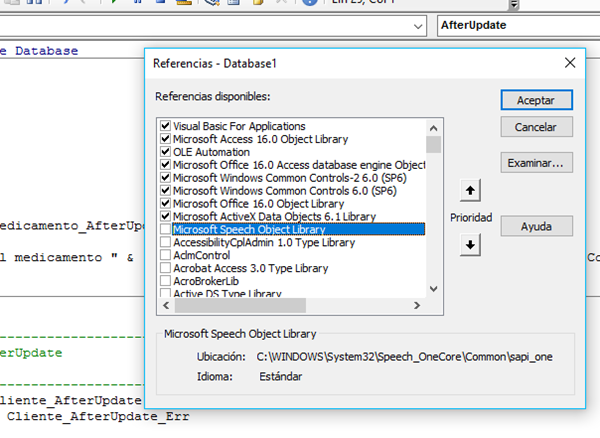Check the AdmControl reference box
The image size is (600, 438).
click(x=165, y=255)
